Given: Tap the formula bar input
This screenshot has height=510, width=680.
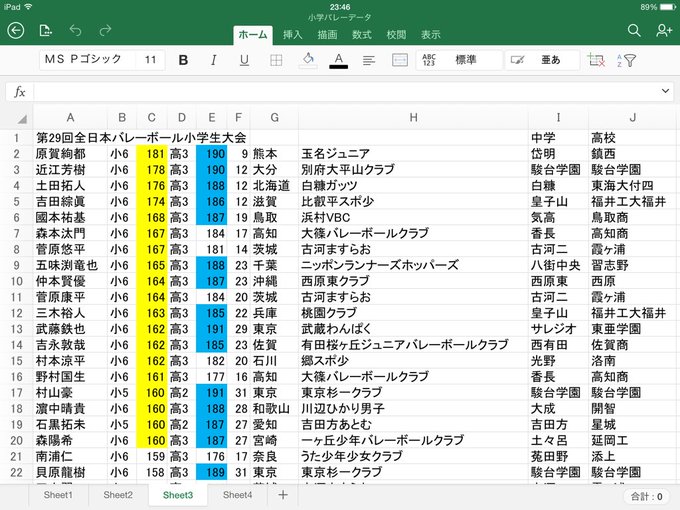Looking at the screenshot, I should click(x=346, y=92).
